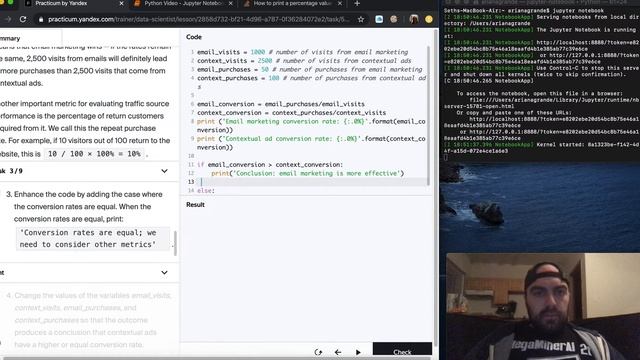
Task: Open the Summary tab in the lesson panel
Action: [x=10, y=38]
